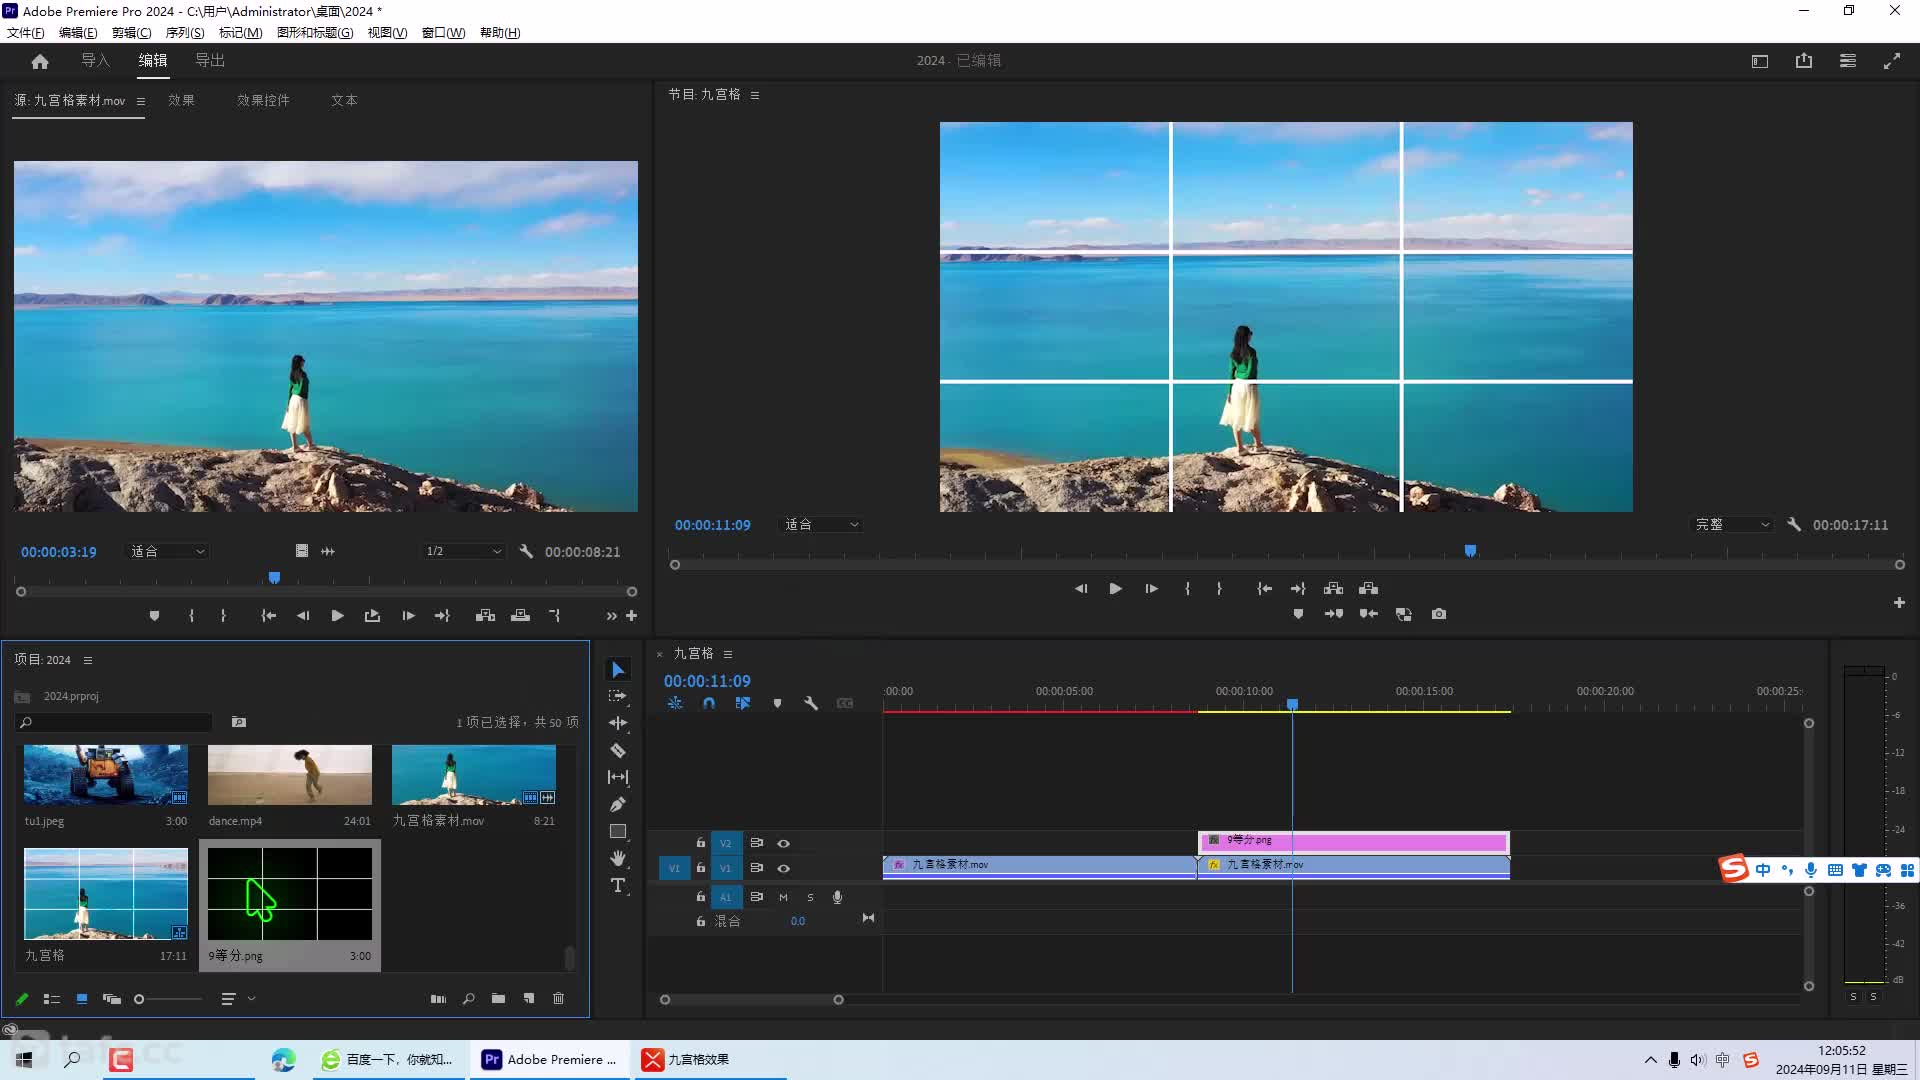Open Project panel 项目 menu

point(88,660)
